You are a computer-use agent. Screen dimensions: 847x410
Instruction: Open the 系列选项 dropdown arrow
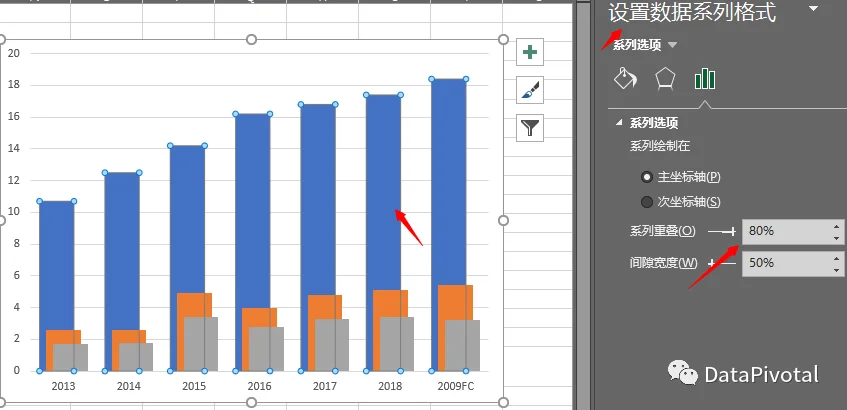point(672,45)
